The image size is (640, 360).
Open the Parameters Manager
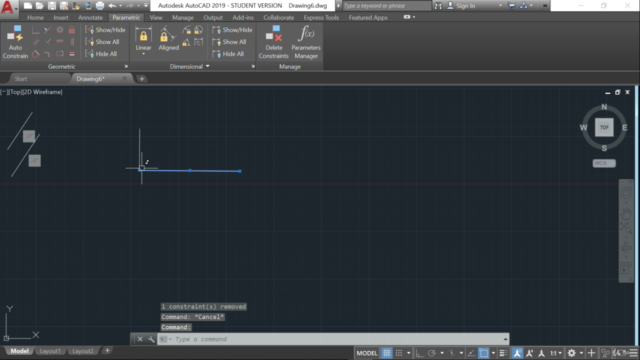point(306,42)
